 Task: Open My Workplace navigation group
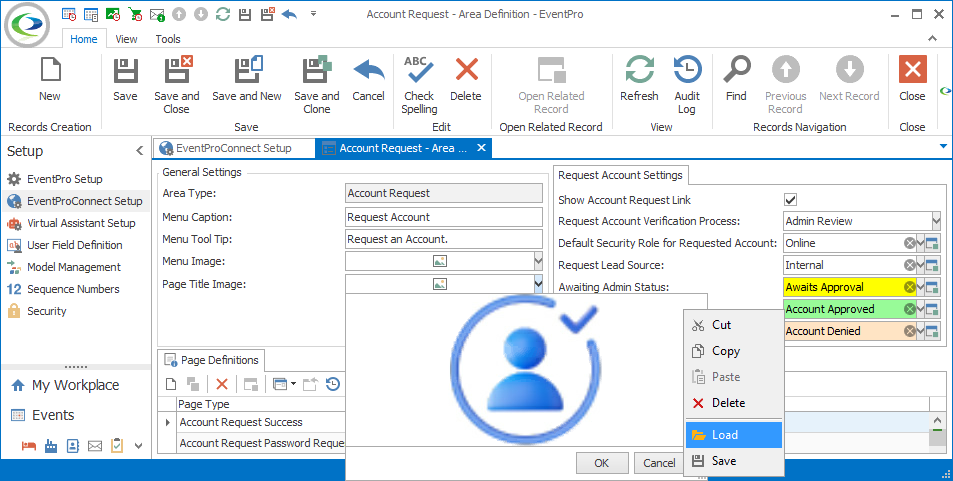point(75,385)
